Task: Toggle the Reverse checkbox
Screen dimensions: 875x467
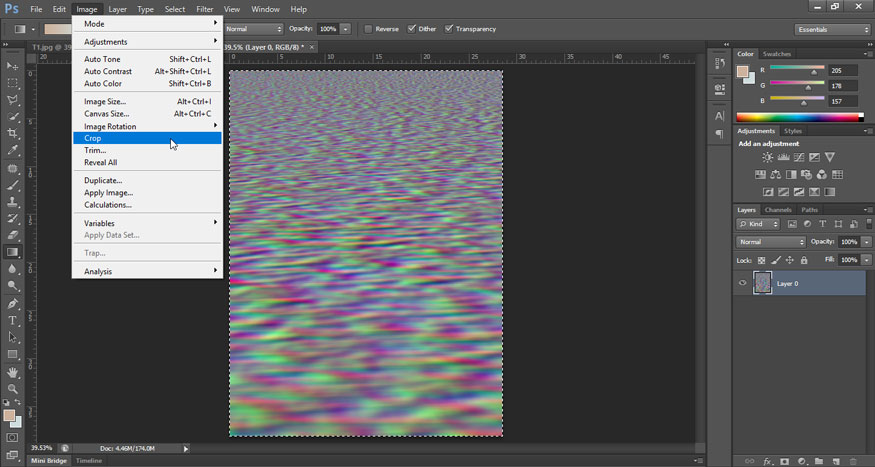Action: [369, 29]
